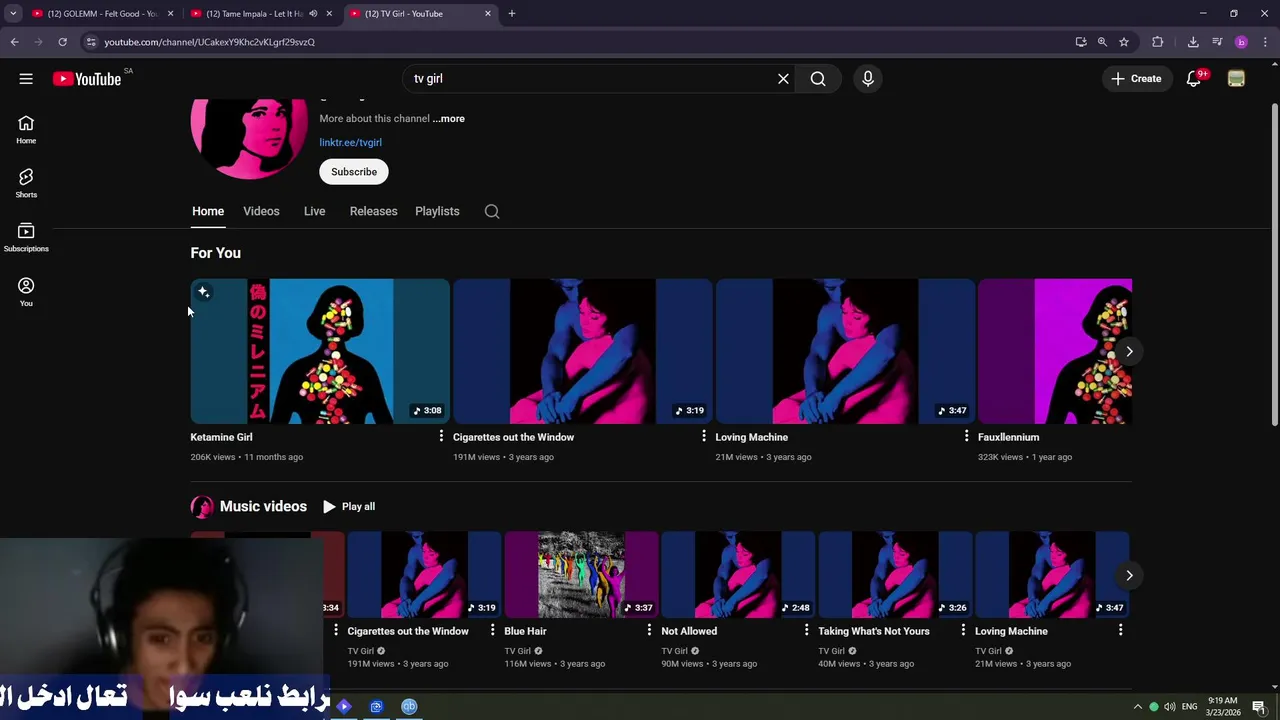Open options for Loving Machine in Music videos

point(1120,631)
